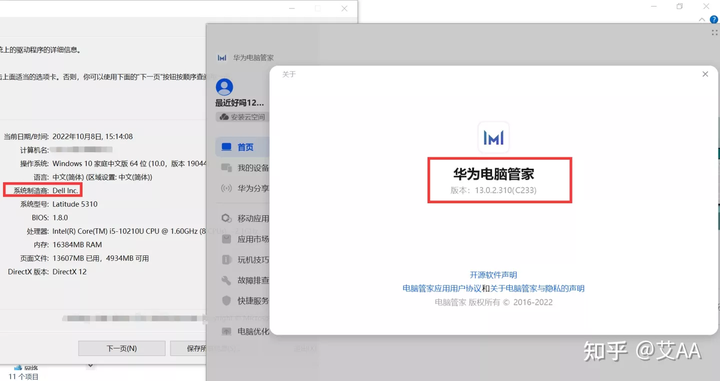Open 故障排查 wrench icon in sidebar
720x381 pixels.
pos(226,280)
